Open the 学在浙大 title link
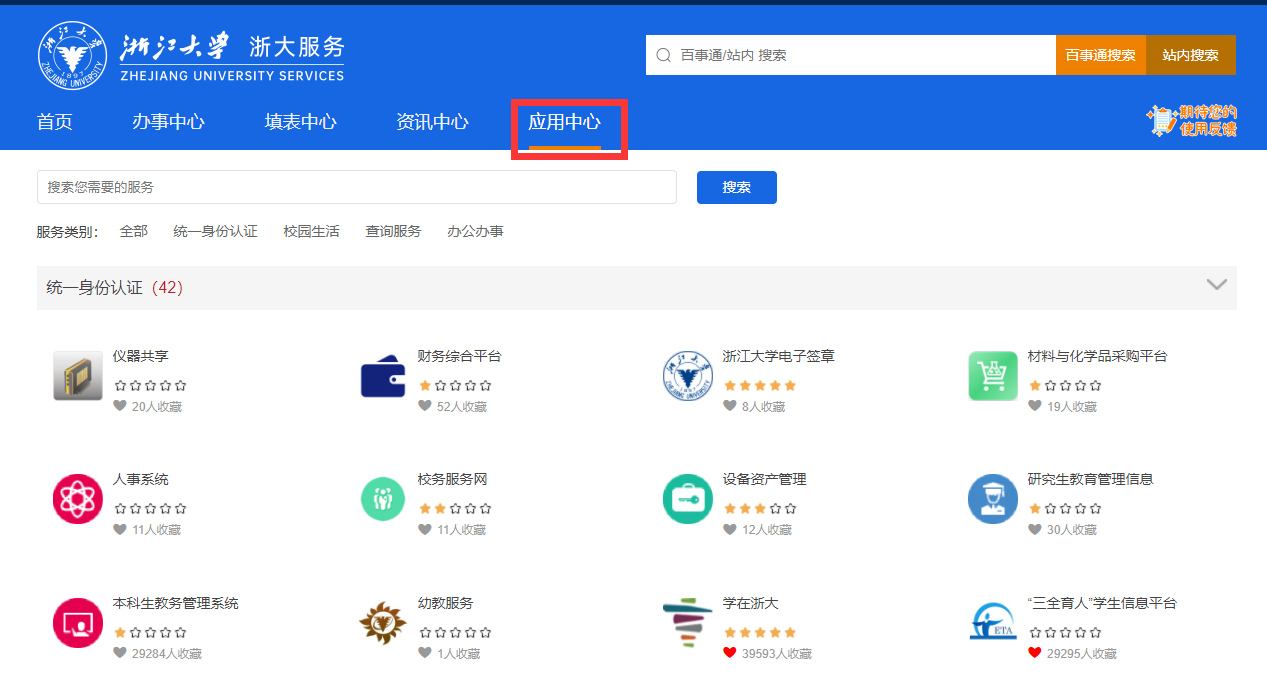The image size is (1267, 693). click(x=751, y=604)
